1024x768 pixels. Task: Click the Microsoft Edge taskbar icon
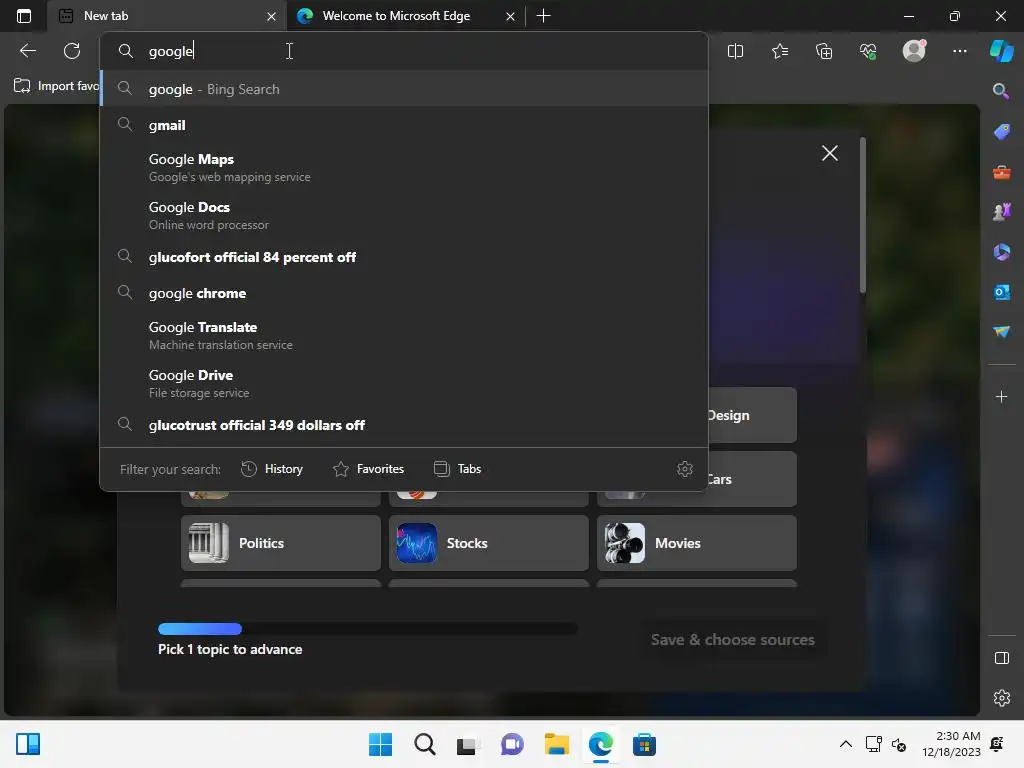(x=600, y=744)
